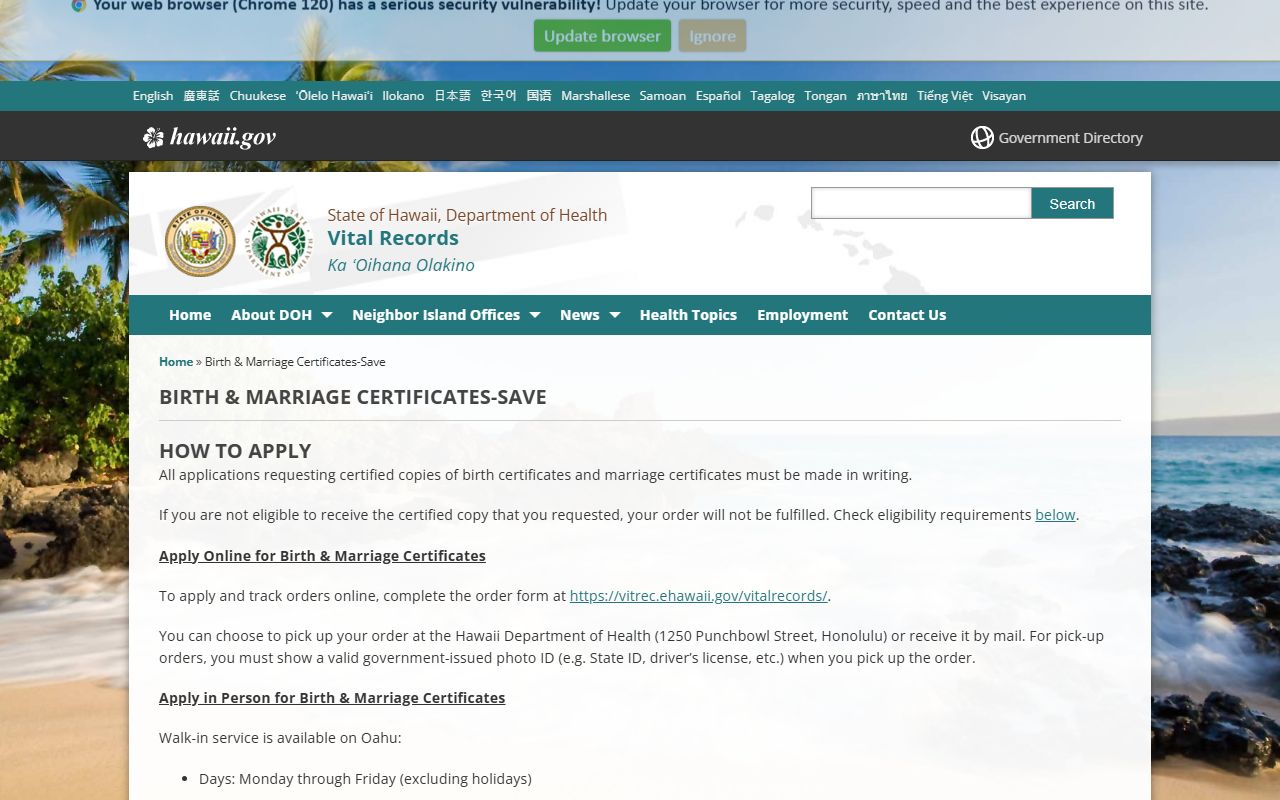1280x800 pixels.
Task: Switch language to Tongan
Action: [x=825, y=96]
